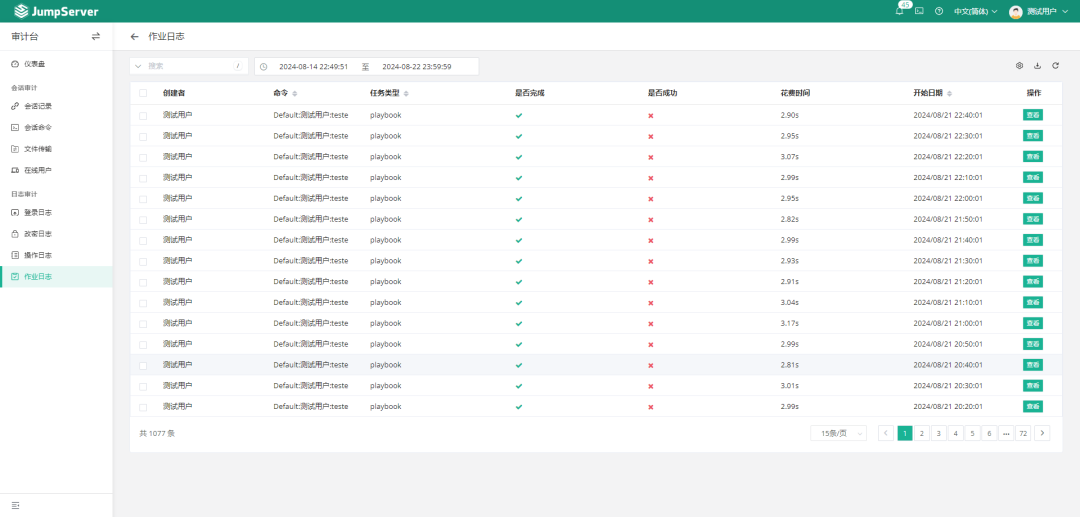The height and width of the screenshot is (517, 1080).
Task: Click the back arrow beside 作业日志 title
Action: click(135, 36)
